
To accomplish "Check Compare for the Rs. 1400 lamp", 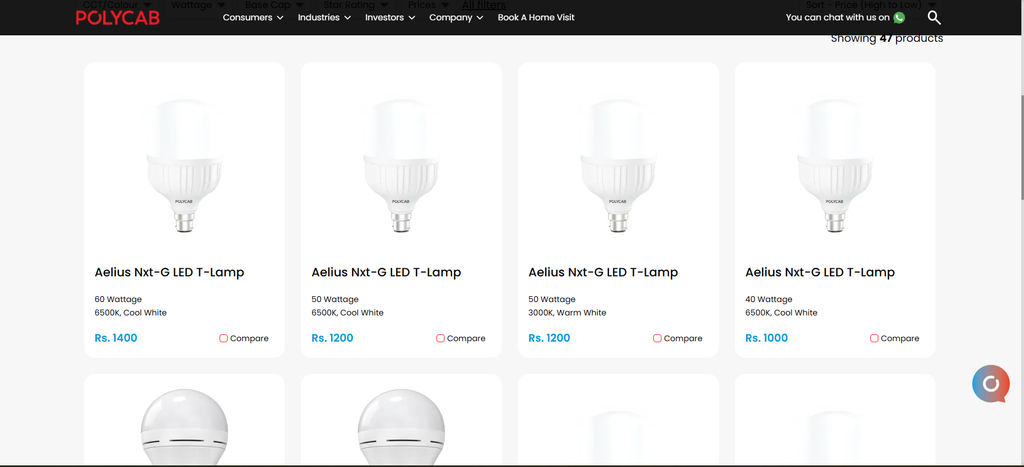I will pyautogui.click(x=223, y=338).
